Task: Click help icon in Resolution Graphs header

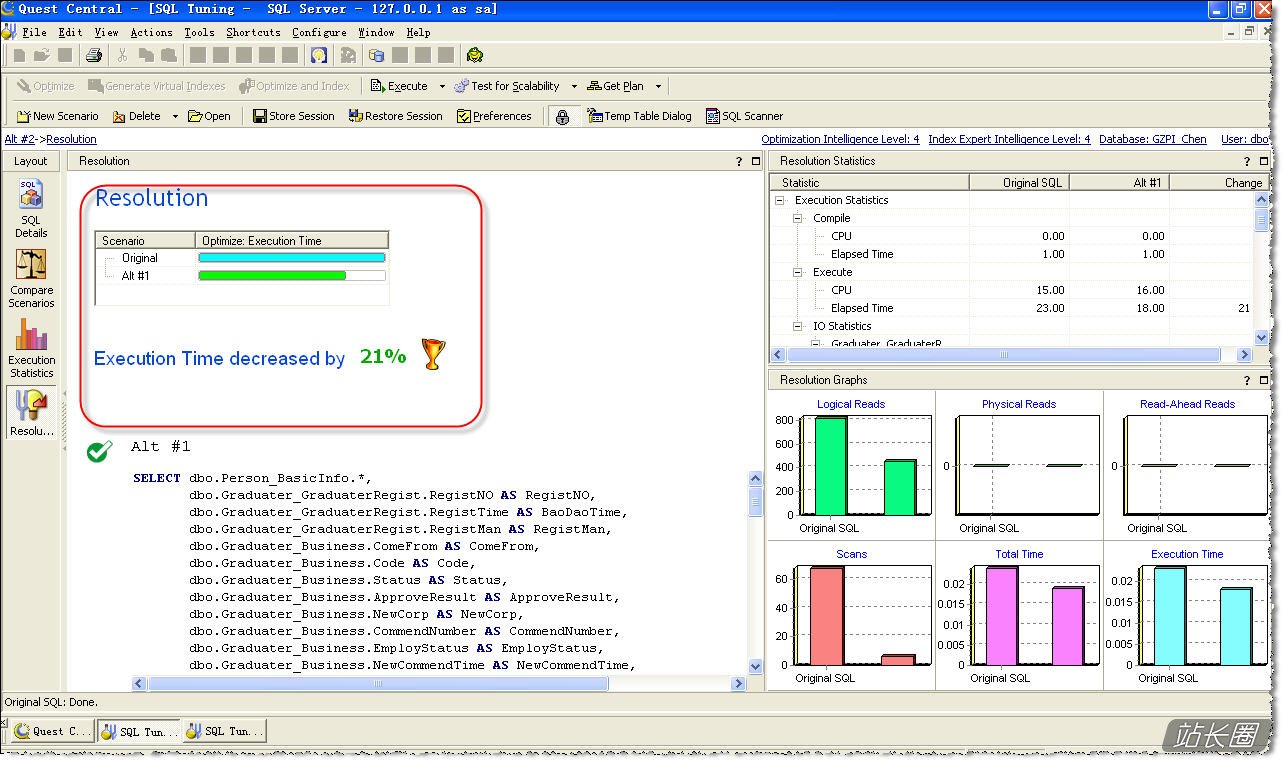Action: click(1247, 380)
